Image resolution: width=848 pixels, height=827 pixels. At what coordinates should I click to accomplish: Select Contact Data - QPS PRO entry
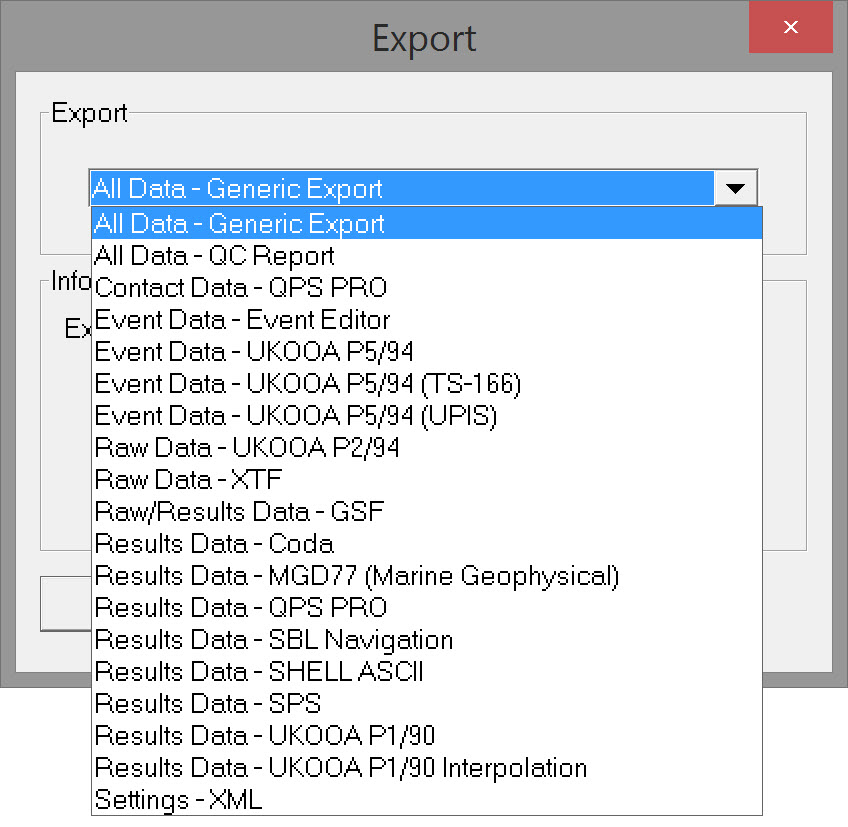pyautogui.click(x=241, y=288)
